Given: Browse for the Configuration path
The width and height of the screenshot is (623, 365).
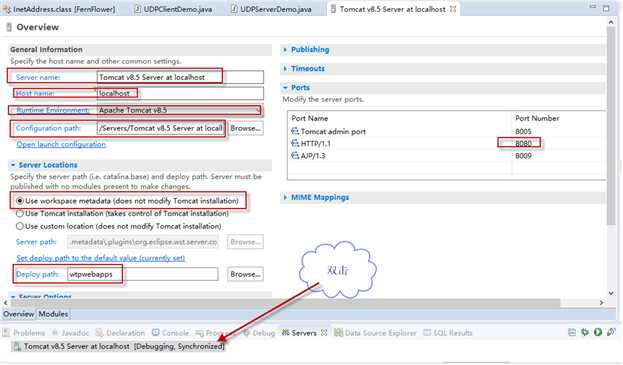Looking at the screenshot, I should tap(245, 128).
